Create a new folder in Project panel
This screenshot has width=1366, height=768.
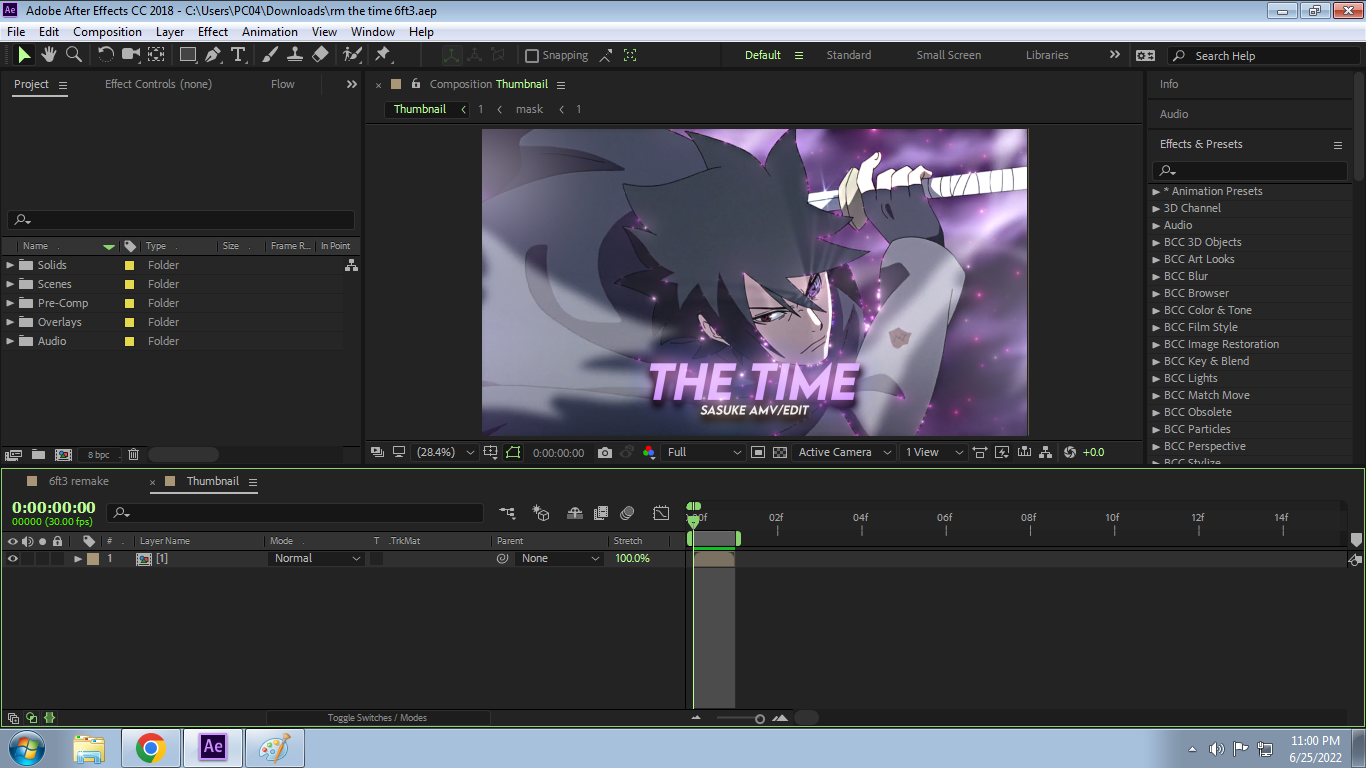pyautogui.click(x=38, y=454)
